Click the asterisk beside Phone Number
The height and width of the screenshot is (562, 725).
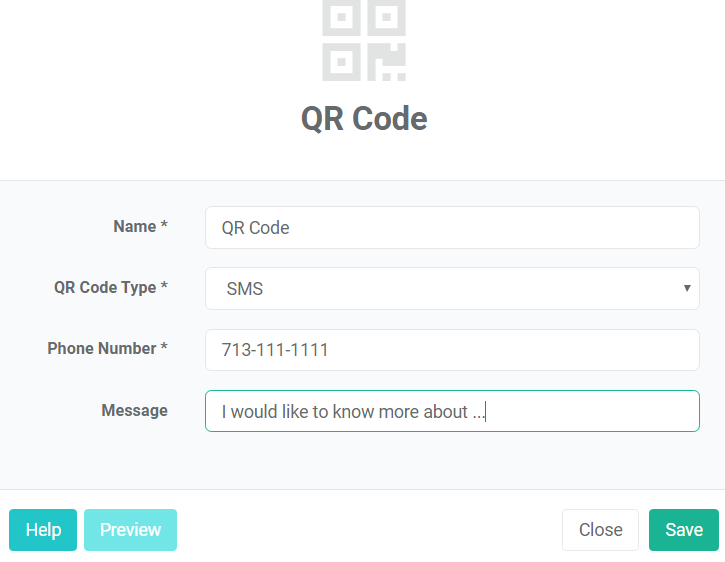pos(164,346)
